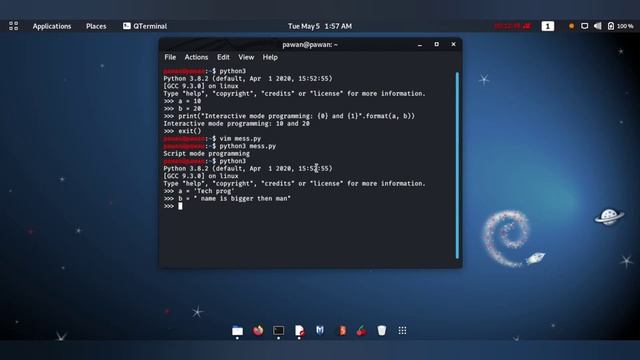Open the Help menu in QTerminal
640x360 pixels.
point(270,57)
